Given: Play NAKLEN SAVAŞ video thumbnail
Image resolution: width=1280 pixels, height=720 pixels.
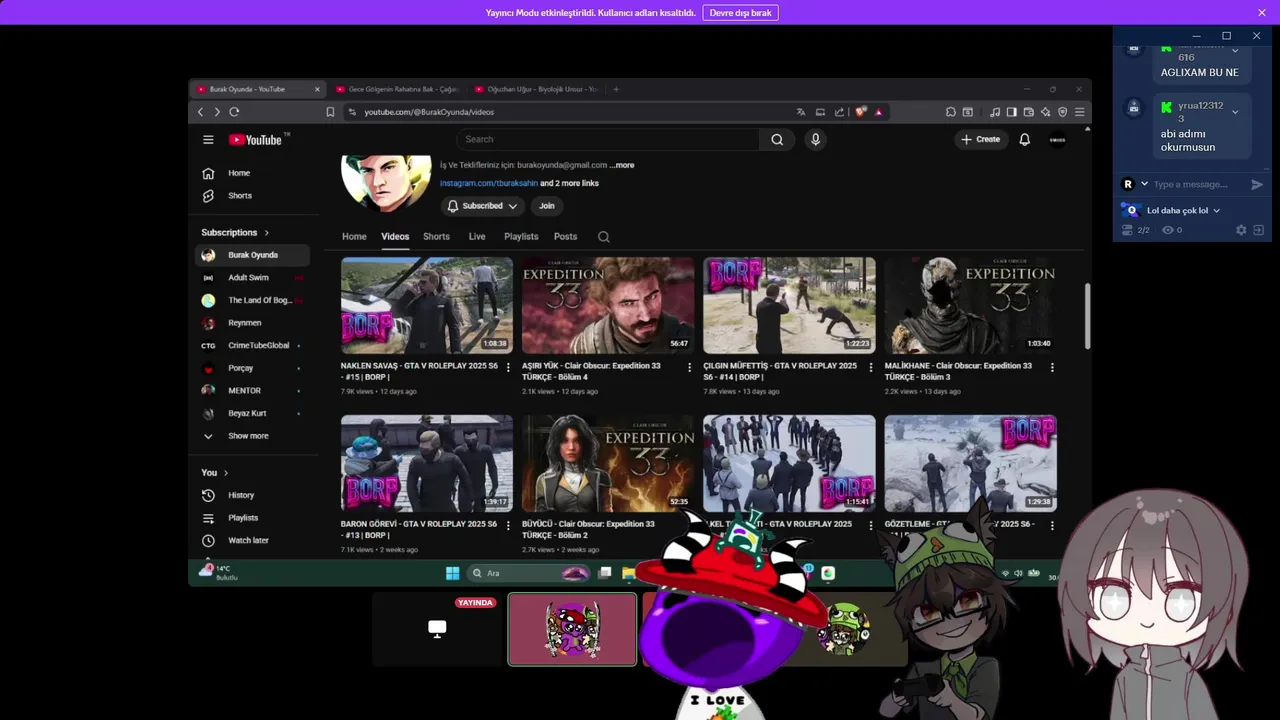Looking at the screenshot, I should click(x=427, y=306).
